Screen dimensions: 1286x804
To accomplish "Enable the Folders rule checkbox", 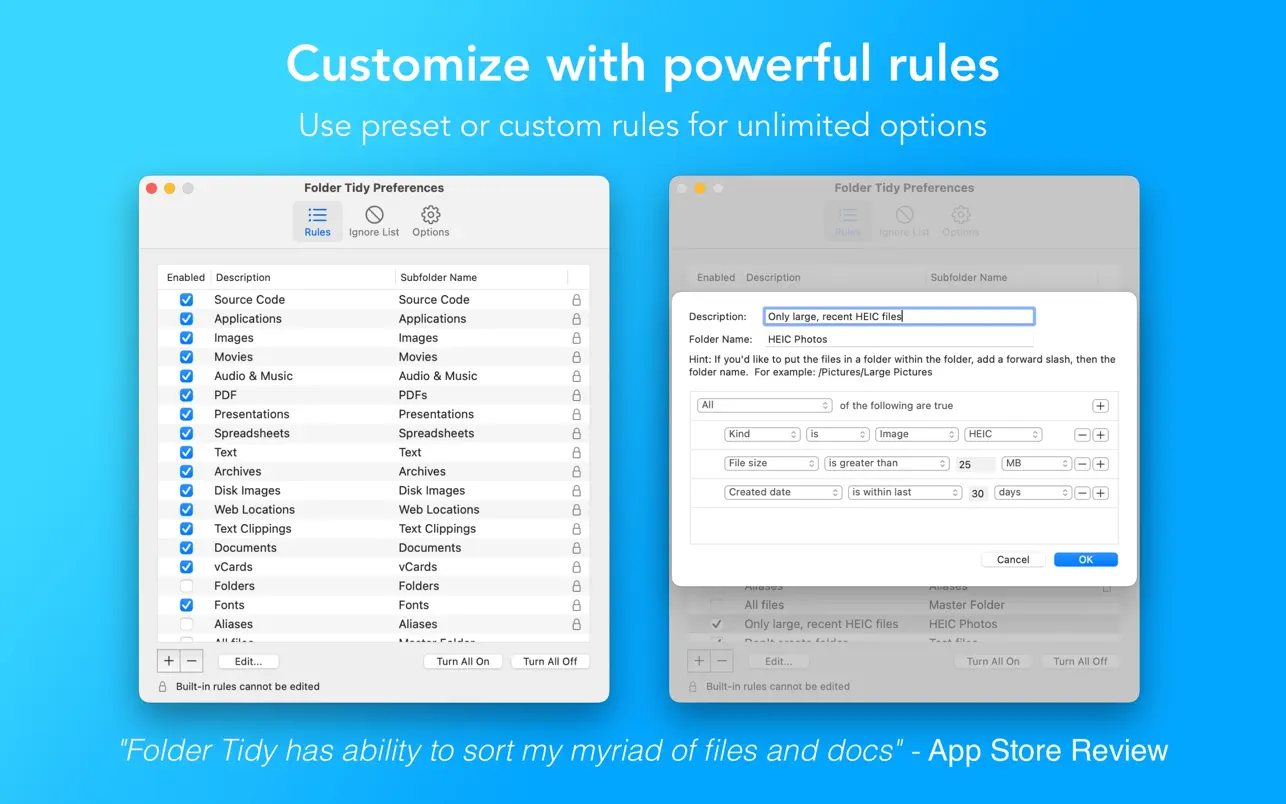I will click(x=186, y=586).
